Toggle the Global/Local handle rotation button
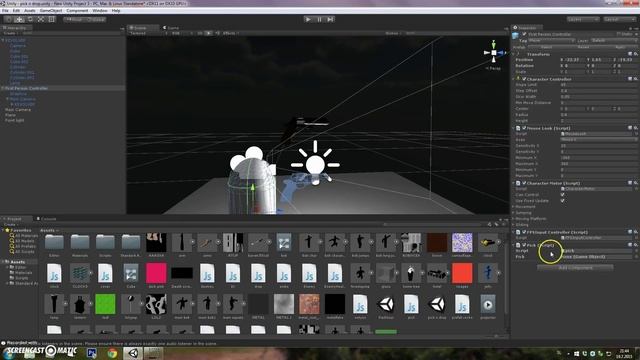 96,19
